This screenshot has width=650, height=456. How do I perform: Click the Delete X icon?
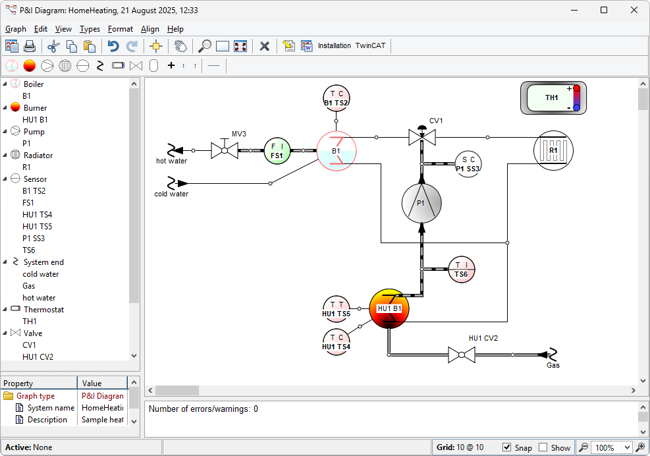click(x=264, y=46)
